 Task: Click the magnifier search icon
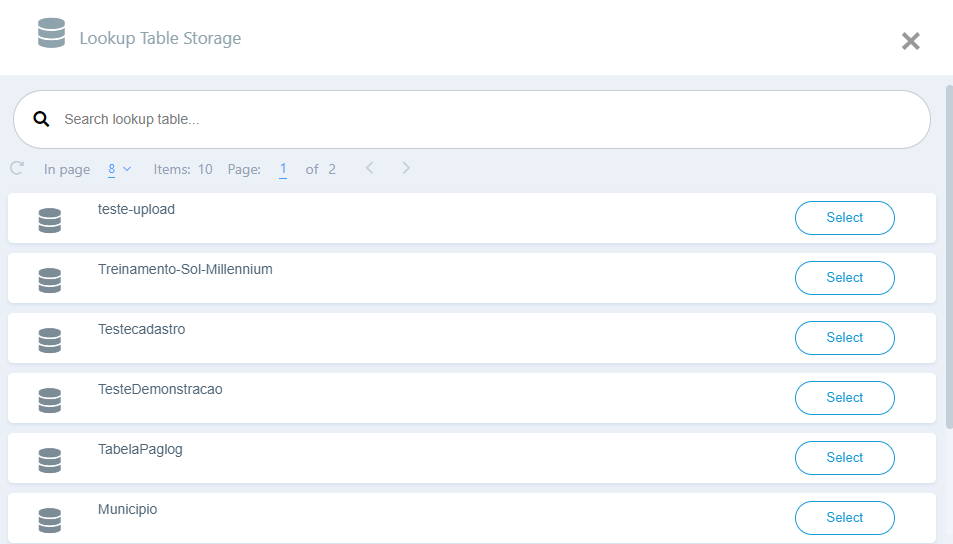point(41,119)
